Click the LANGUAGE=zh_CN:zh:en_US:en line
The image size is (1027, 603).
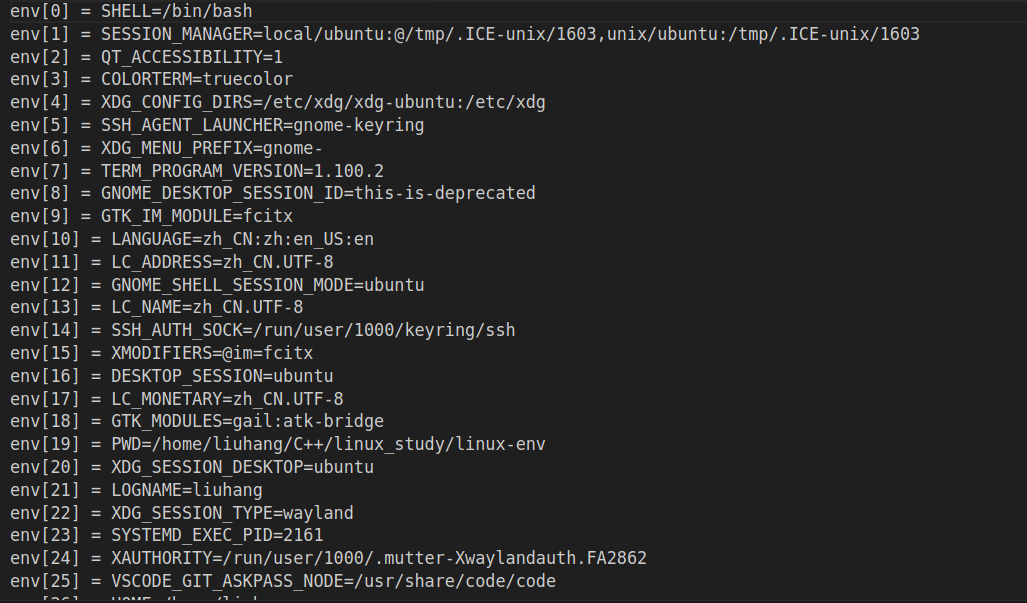(x=192, y=239)
